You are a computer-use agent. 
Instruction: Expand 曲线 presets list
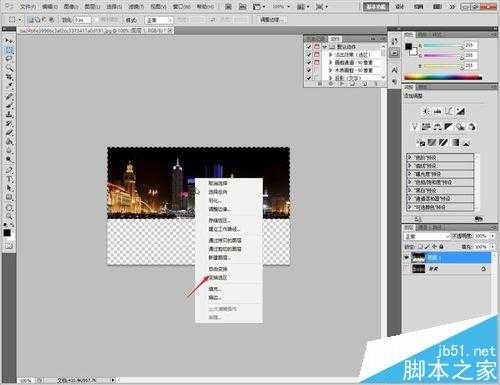410,166
